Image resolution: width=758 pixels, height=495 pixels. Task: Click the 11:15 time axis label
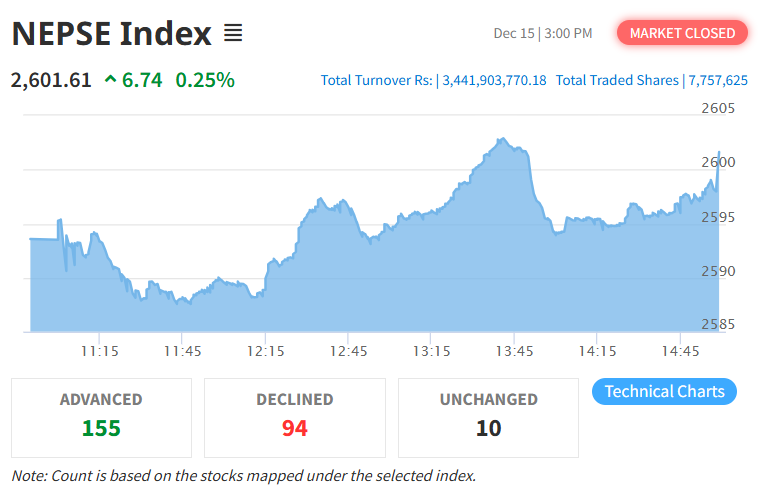click(100, 351)
